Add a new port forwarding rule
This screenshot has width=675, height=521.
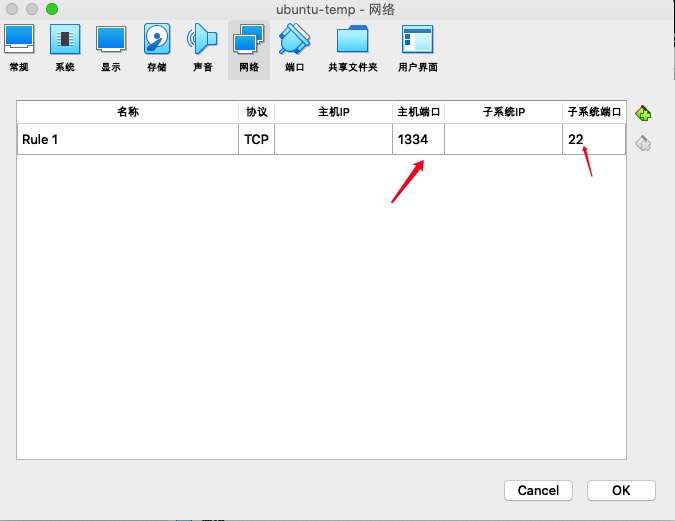click(643, 114)
